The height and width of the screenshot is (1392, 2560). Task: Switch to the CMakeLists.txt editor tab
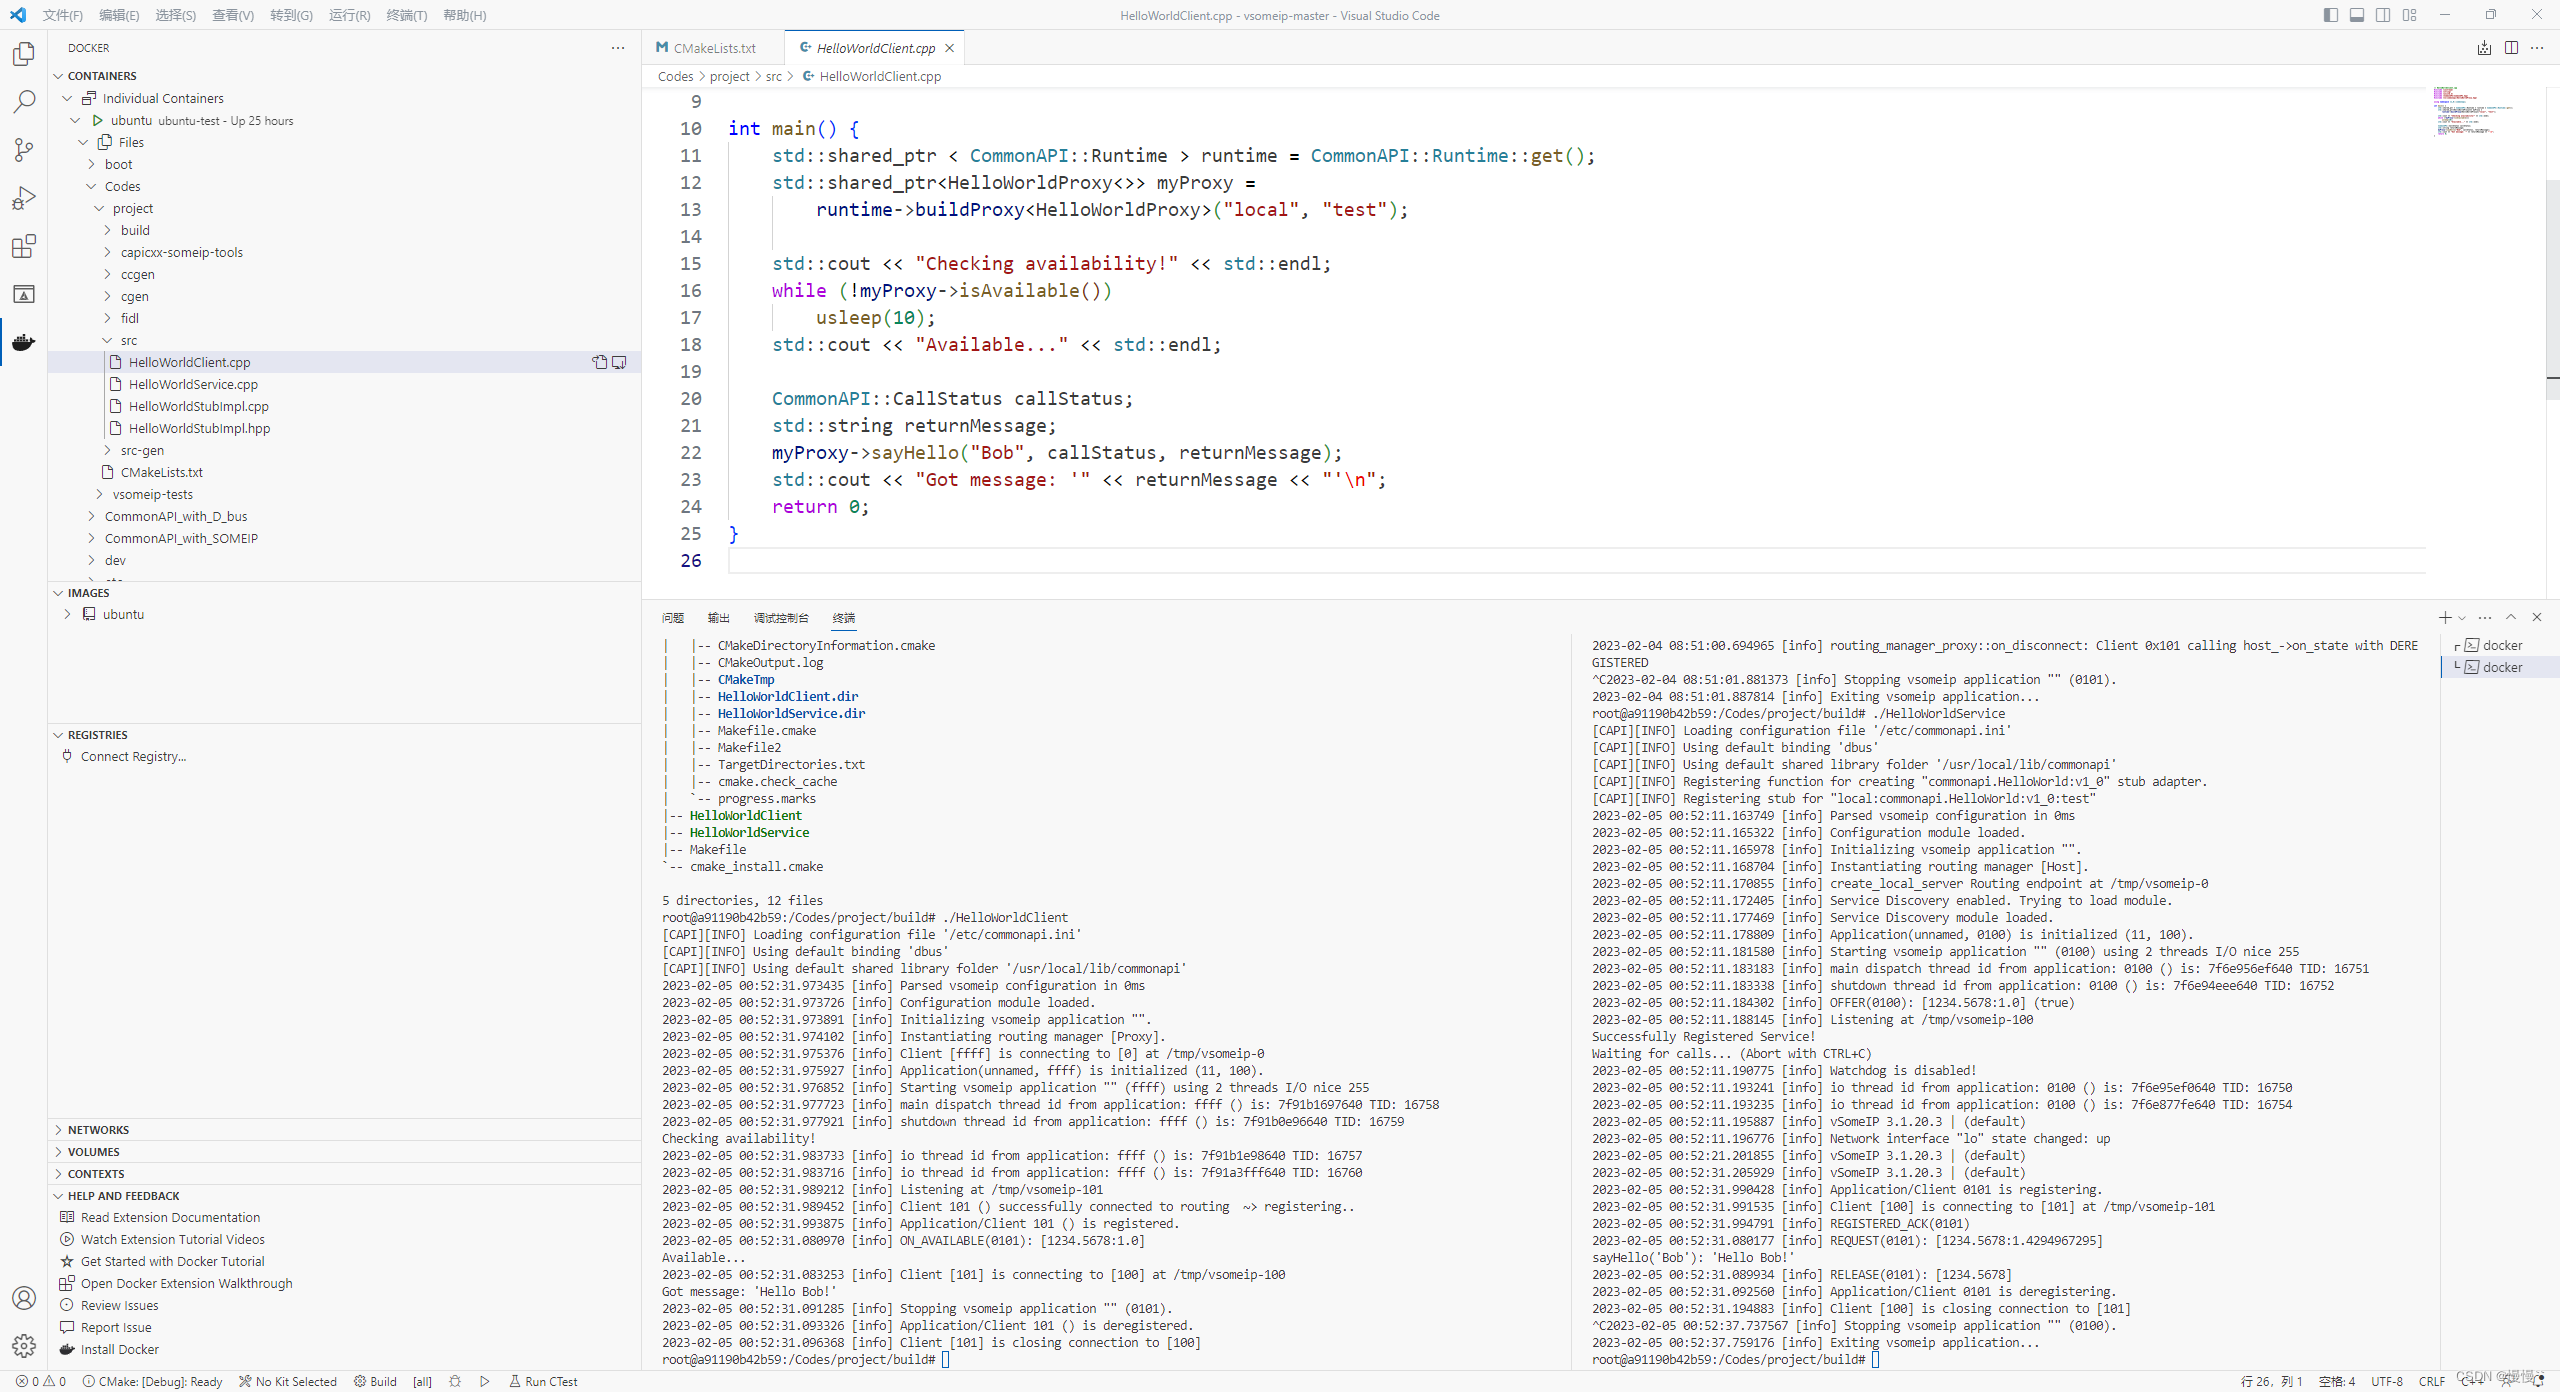713,48
